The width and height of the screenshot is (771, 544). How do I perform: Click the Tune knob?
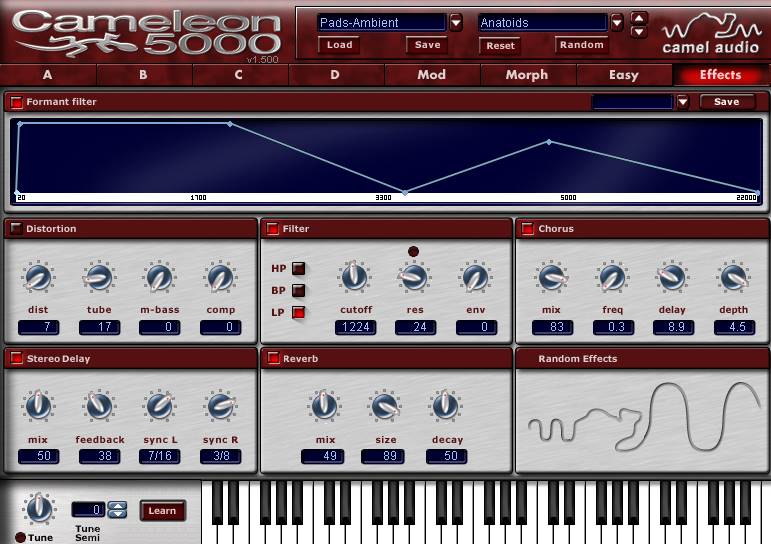click(39, 509)
